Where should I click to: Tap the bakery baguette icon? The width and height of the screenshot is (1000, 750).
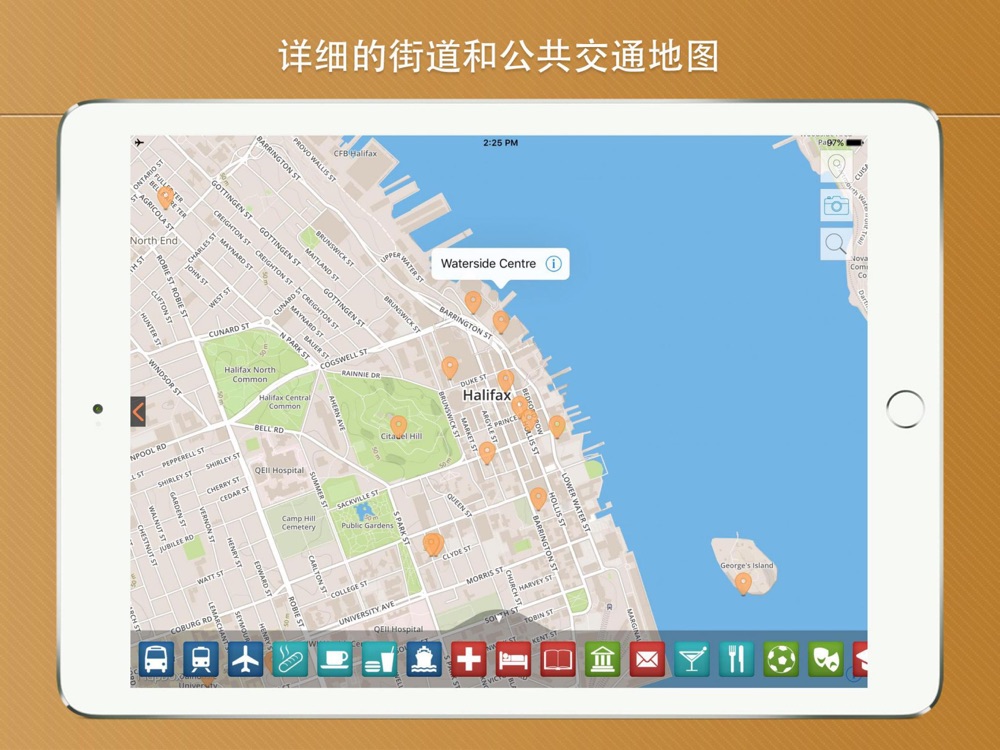290,659
